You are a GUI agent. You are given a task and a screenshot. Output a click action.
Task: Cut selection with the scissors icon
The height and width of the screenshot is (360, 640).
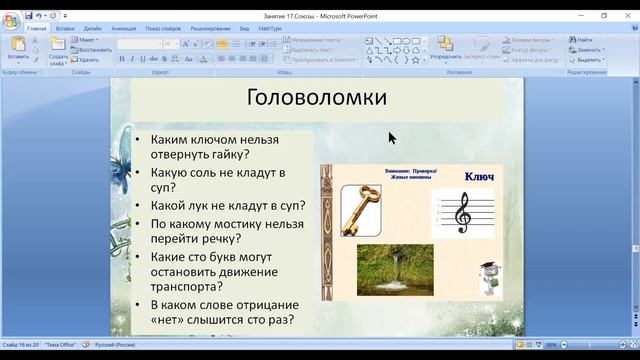[x=35, y=40]
